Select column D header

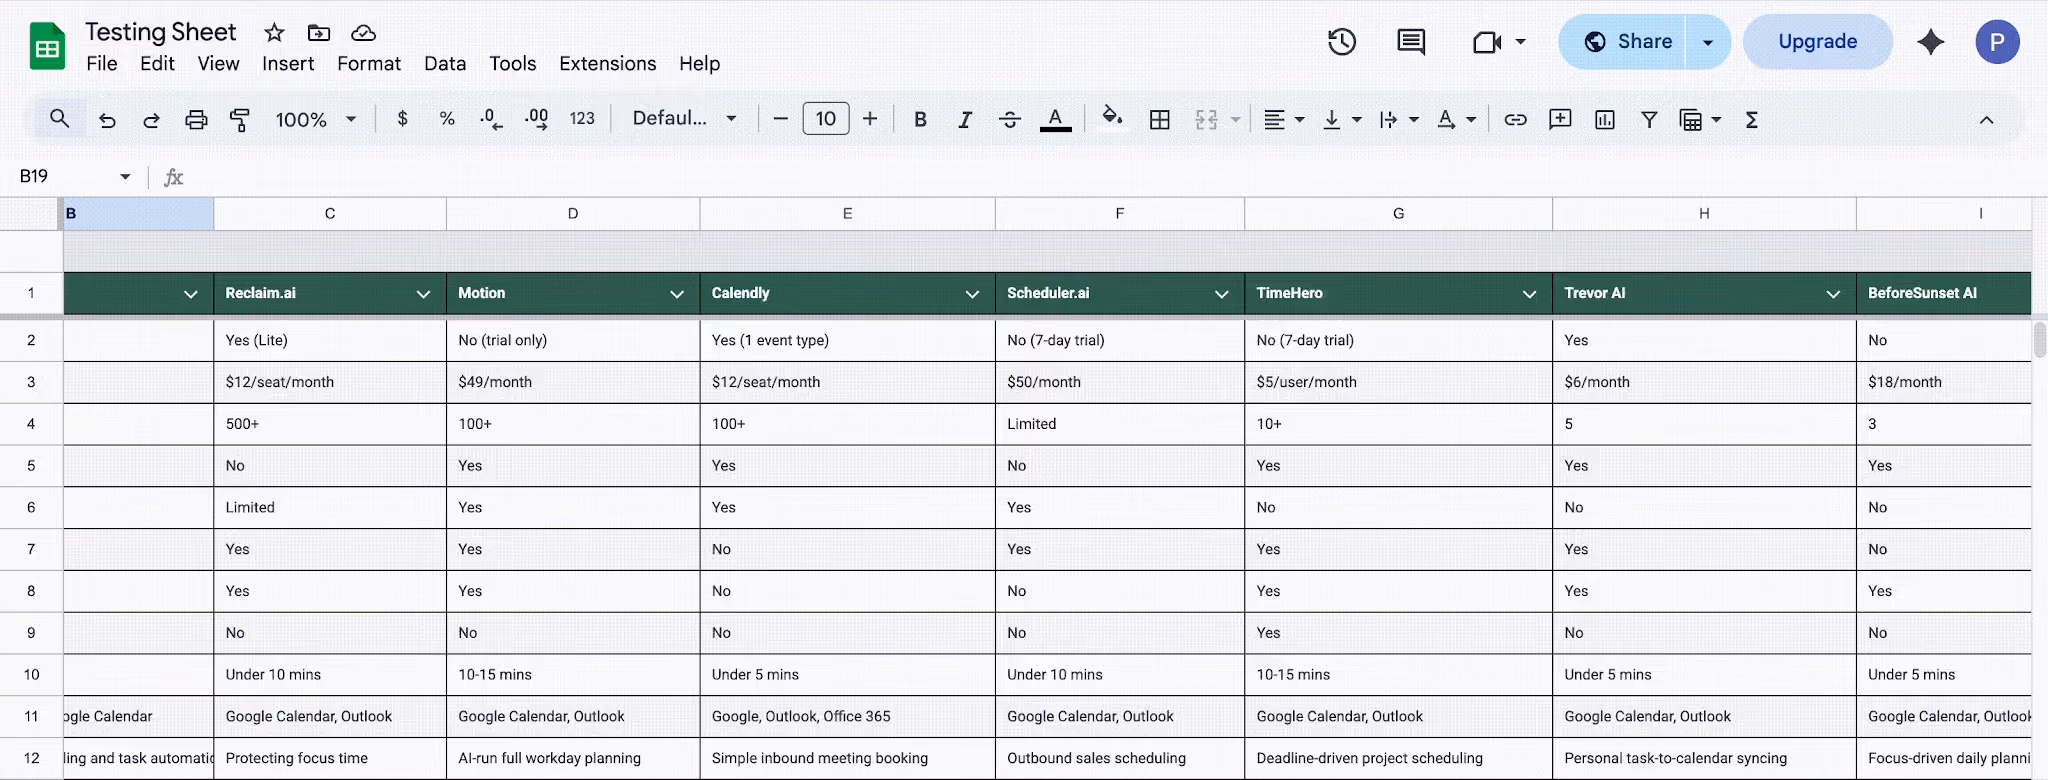tap(573, 213)
